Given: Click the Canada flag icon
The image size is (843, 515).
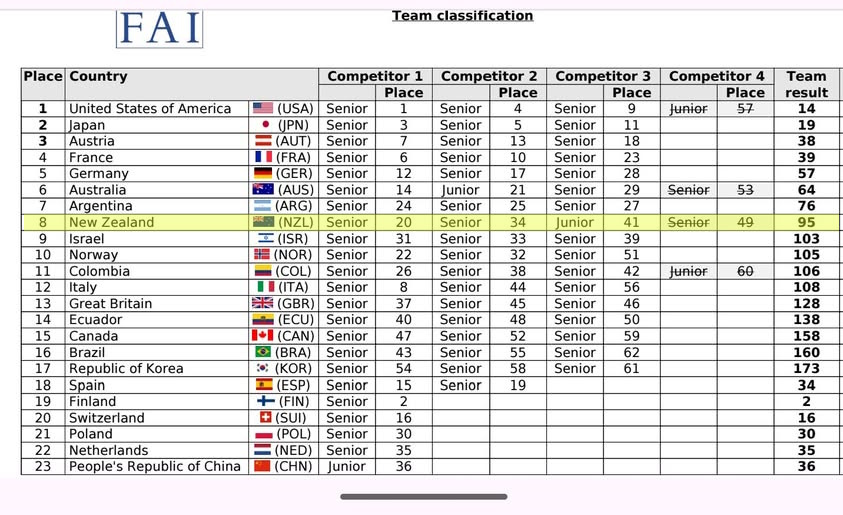Looking at the screenshot, I should click(263, 336).
